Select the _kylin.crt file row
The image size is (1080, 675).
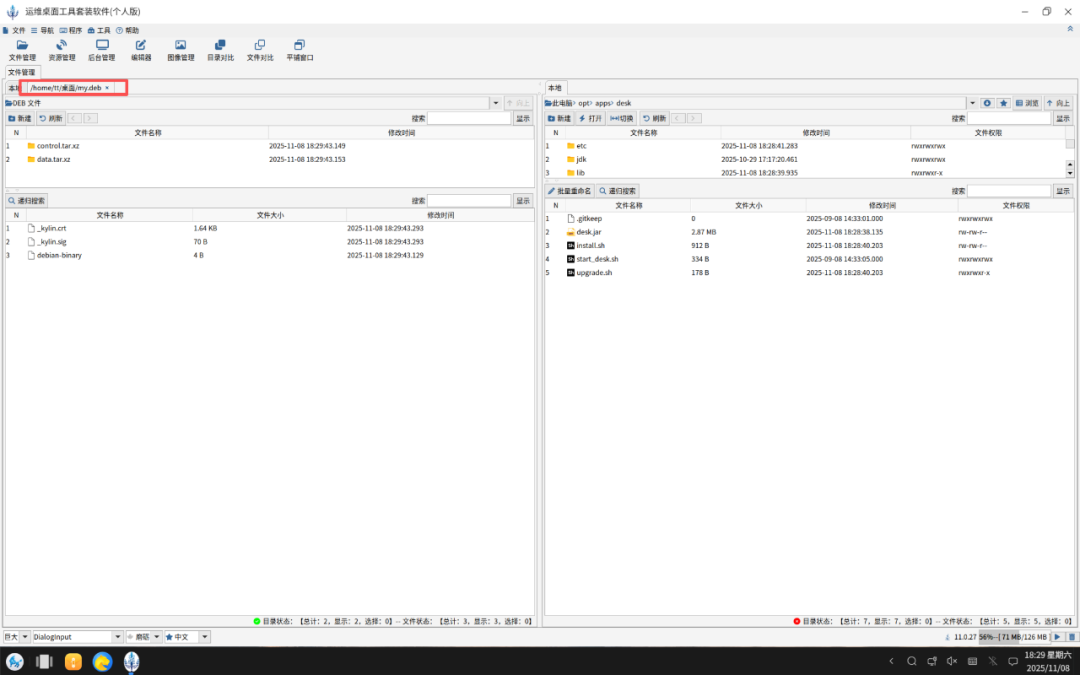tap(269, 228)
